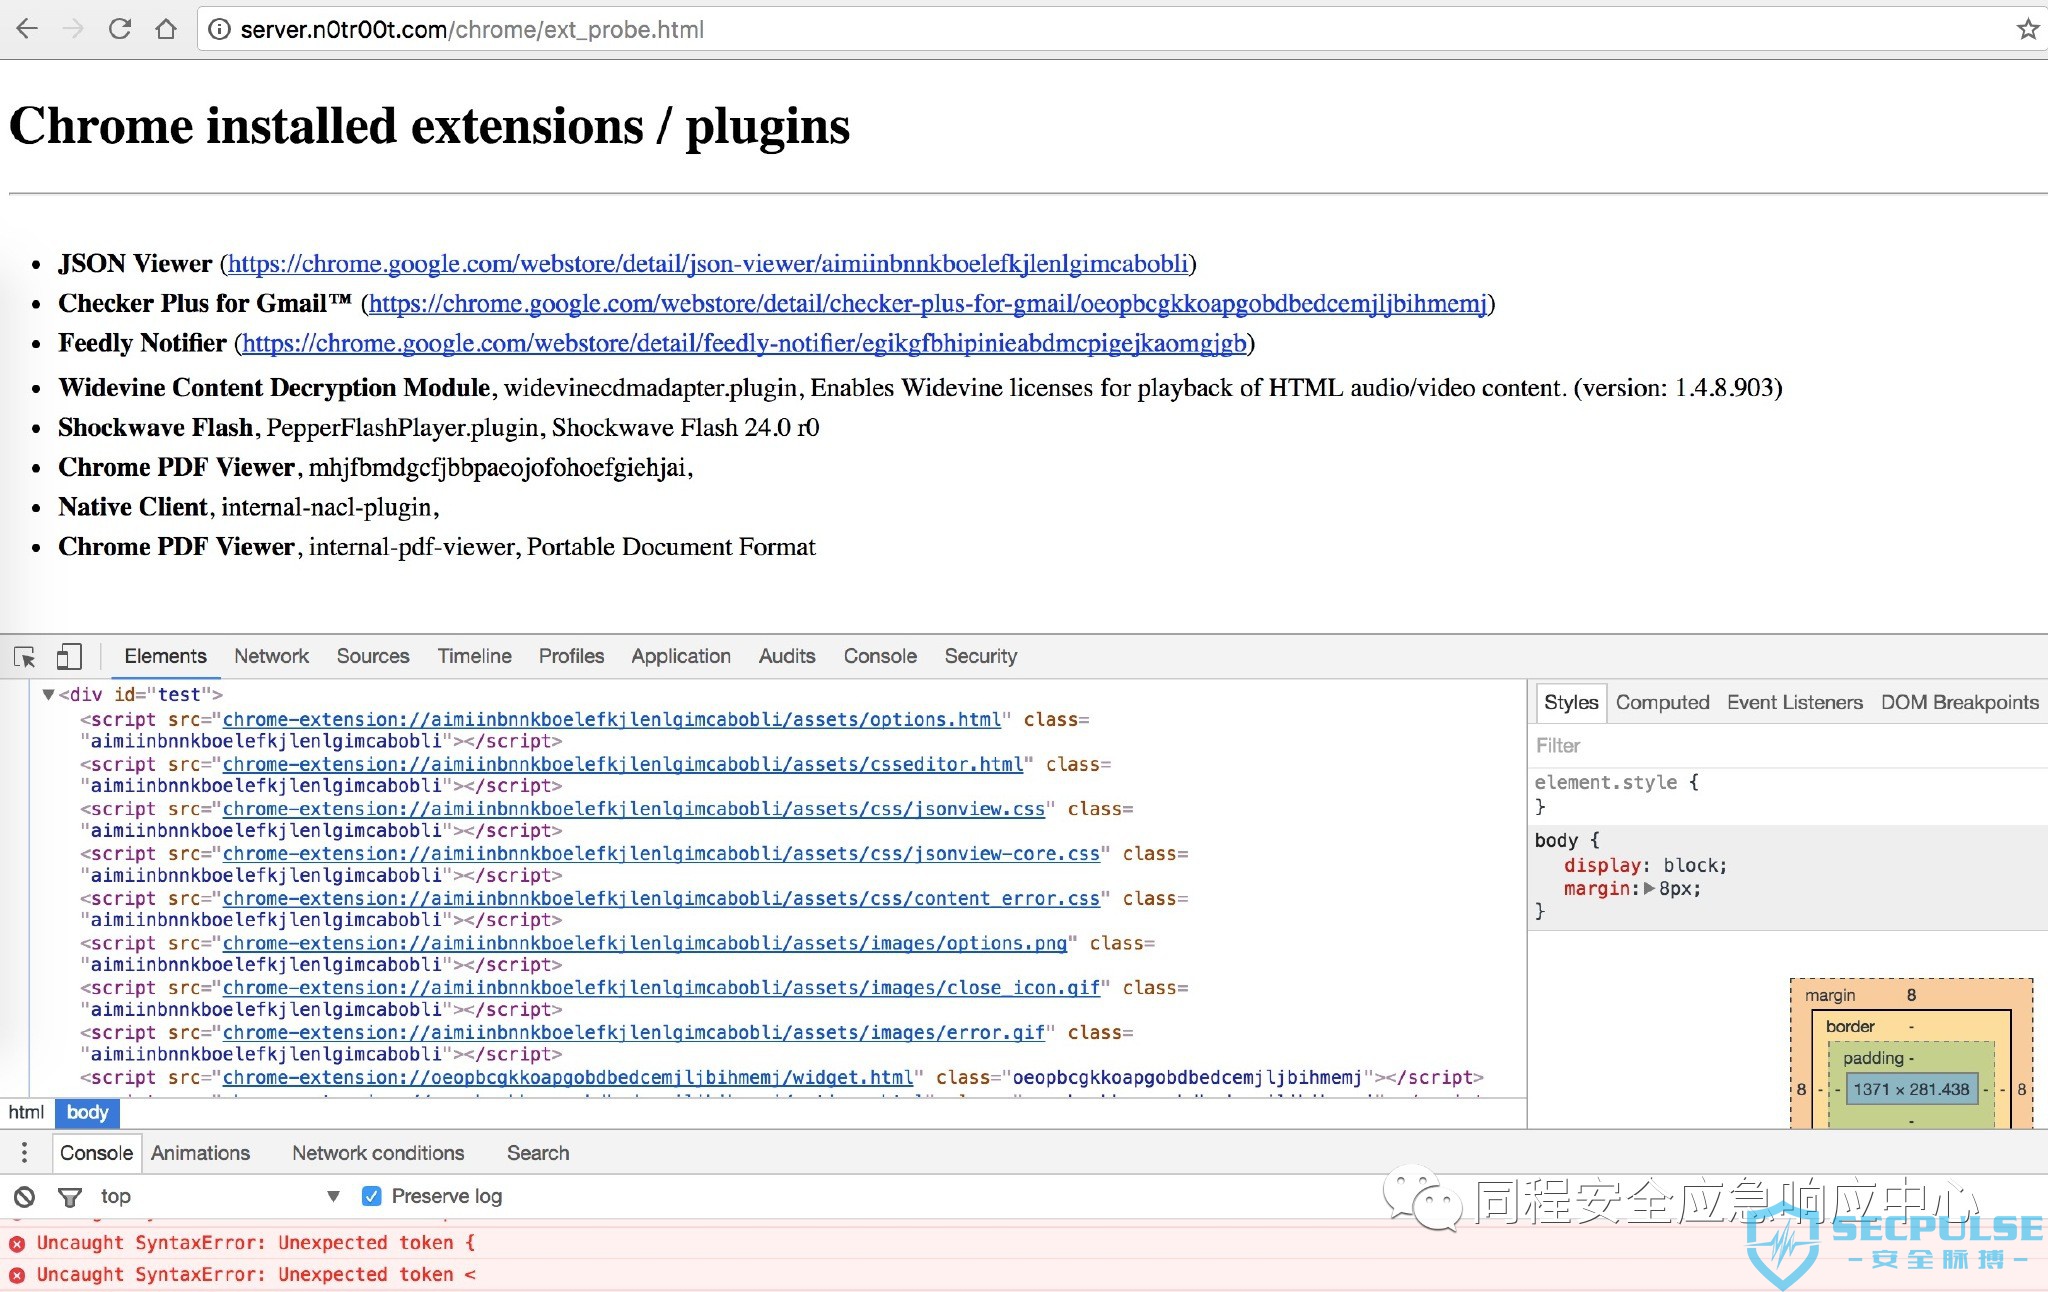This screenshot has width=2048, height=1292.
Task: Open the Profiles tab
Action: (x=571, y=656)
